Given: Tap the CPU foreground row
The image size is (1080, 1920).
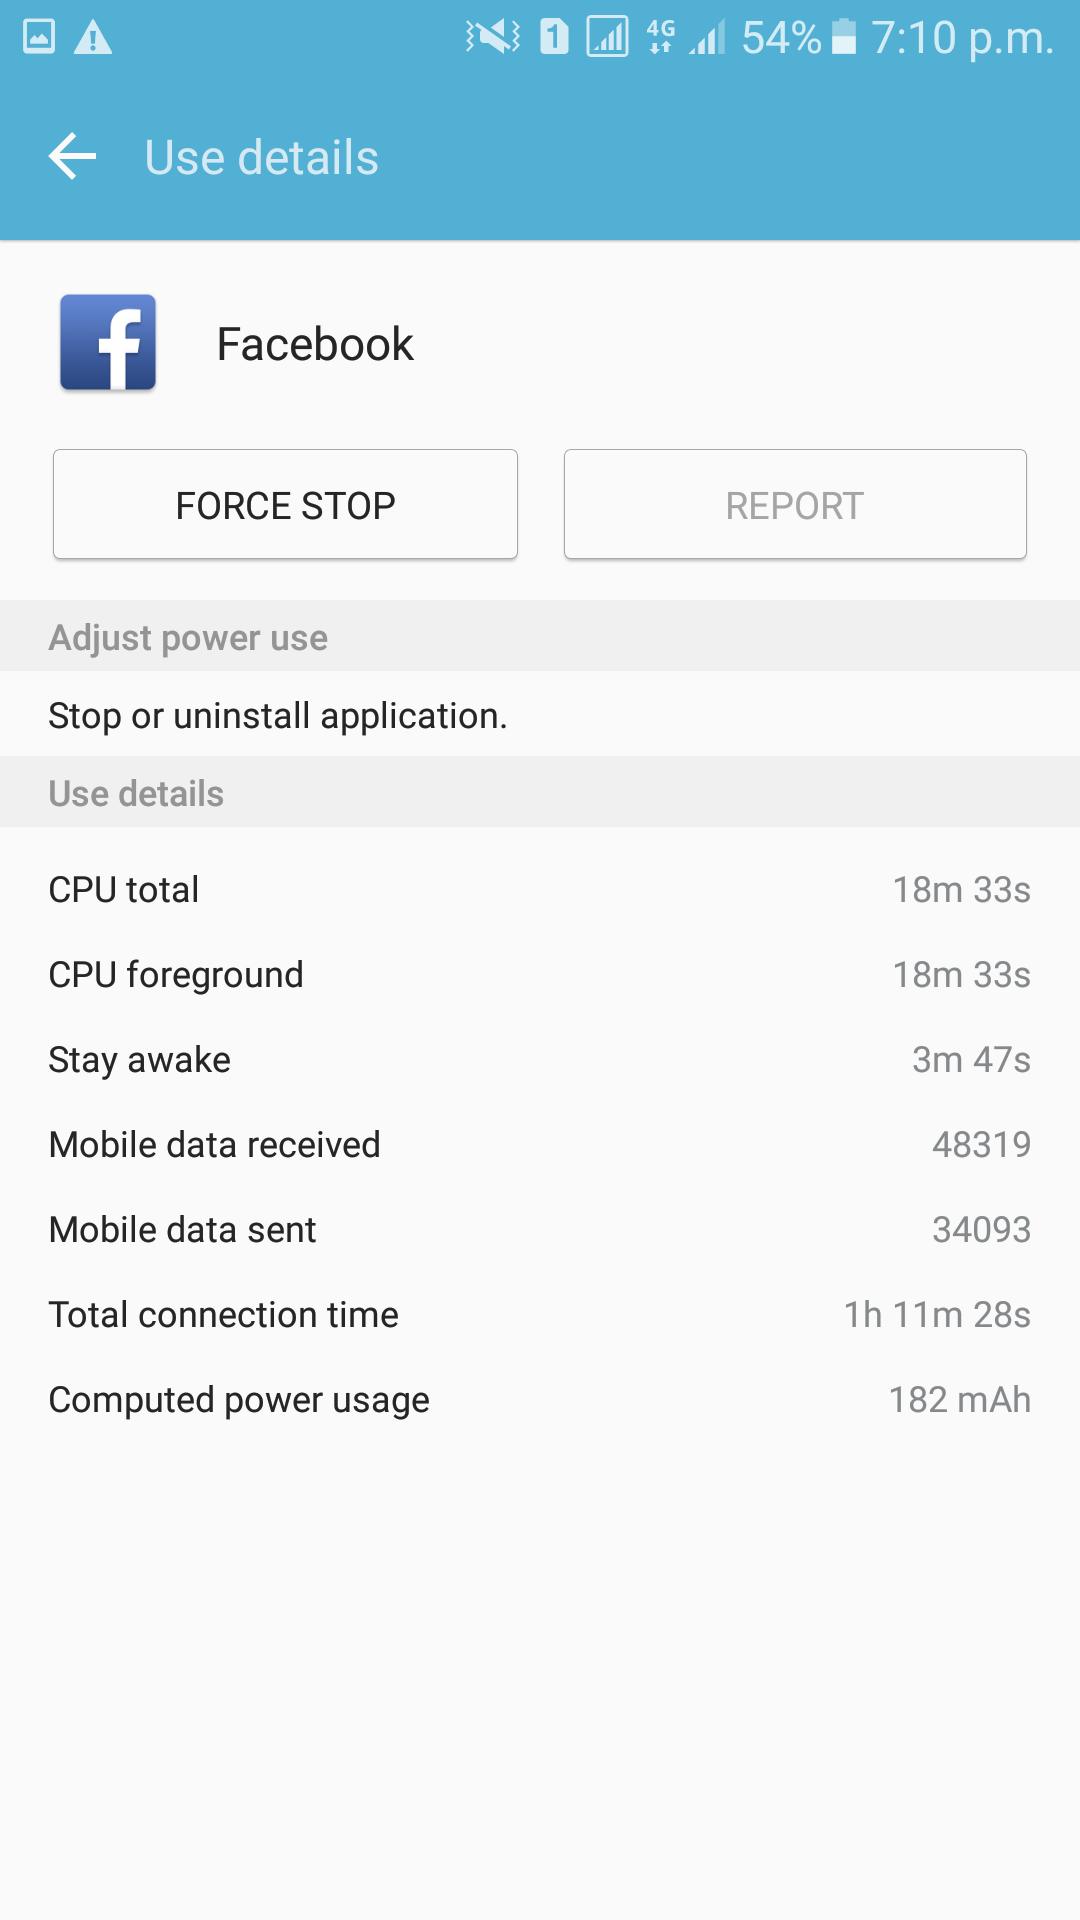Looking at the screenshot, I should coord(540,975).
